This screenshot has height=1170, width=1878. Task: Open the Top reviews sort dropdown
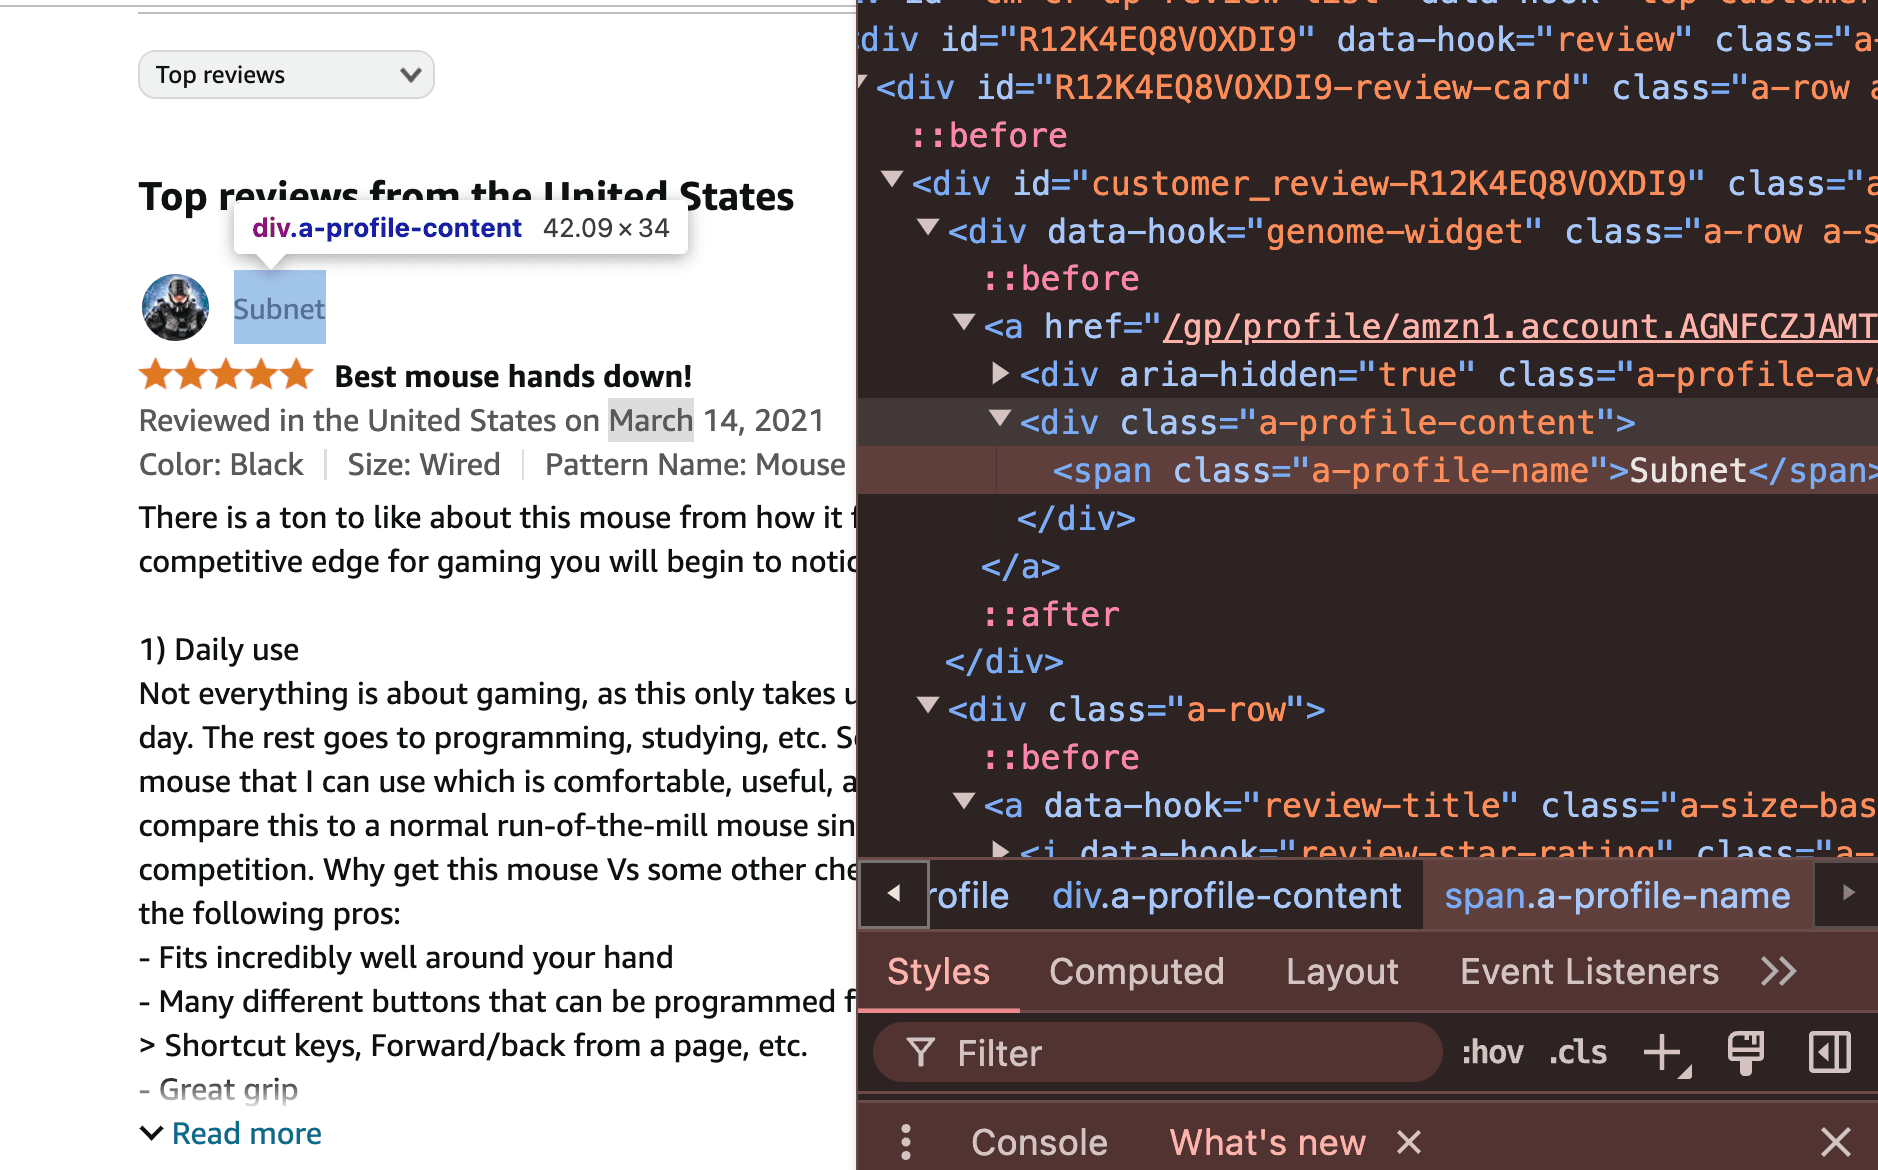click(286, 75)
